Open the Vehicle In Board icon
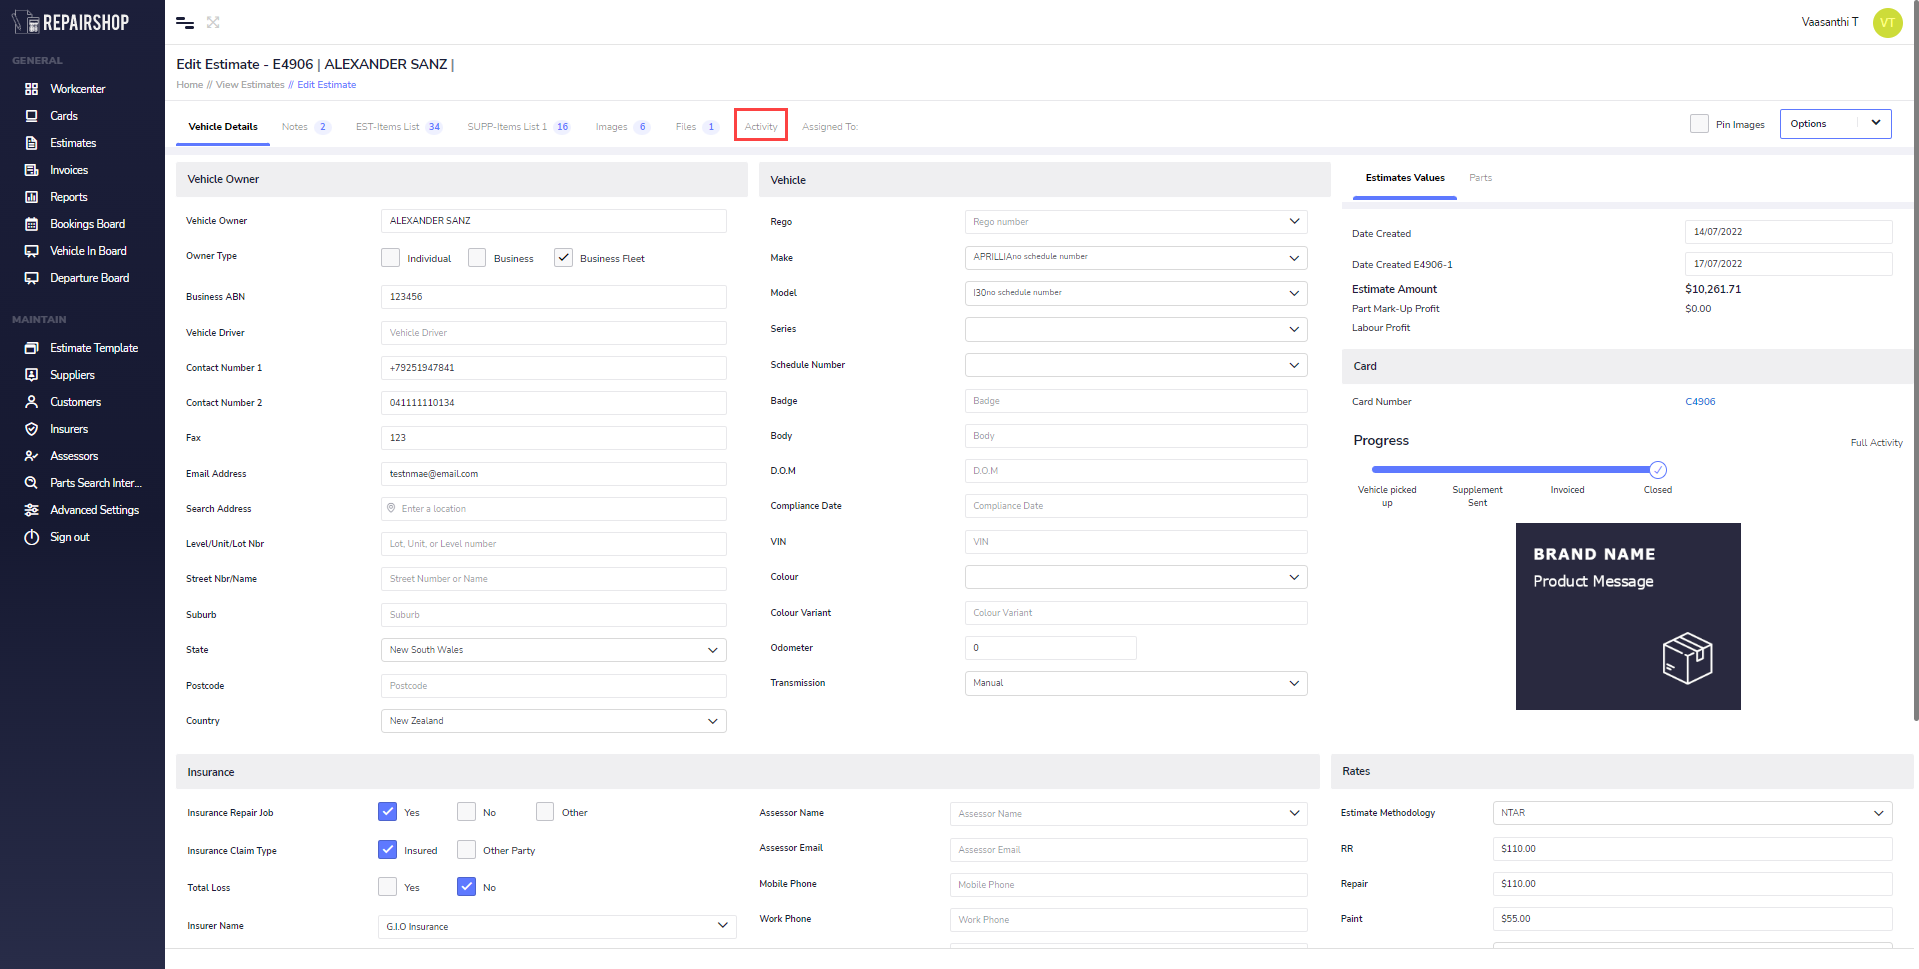 point(31,251)
